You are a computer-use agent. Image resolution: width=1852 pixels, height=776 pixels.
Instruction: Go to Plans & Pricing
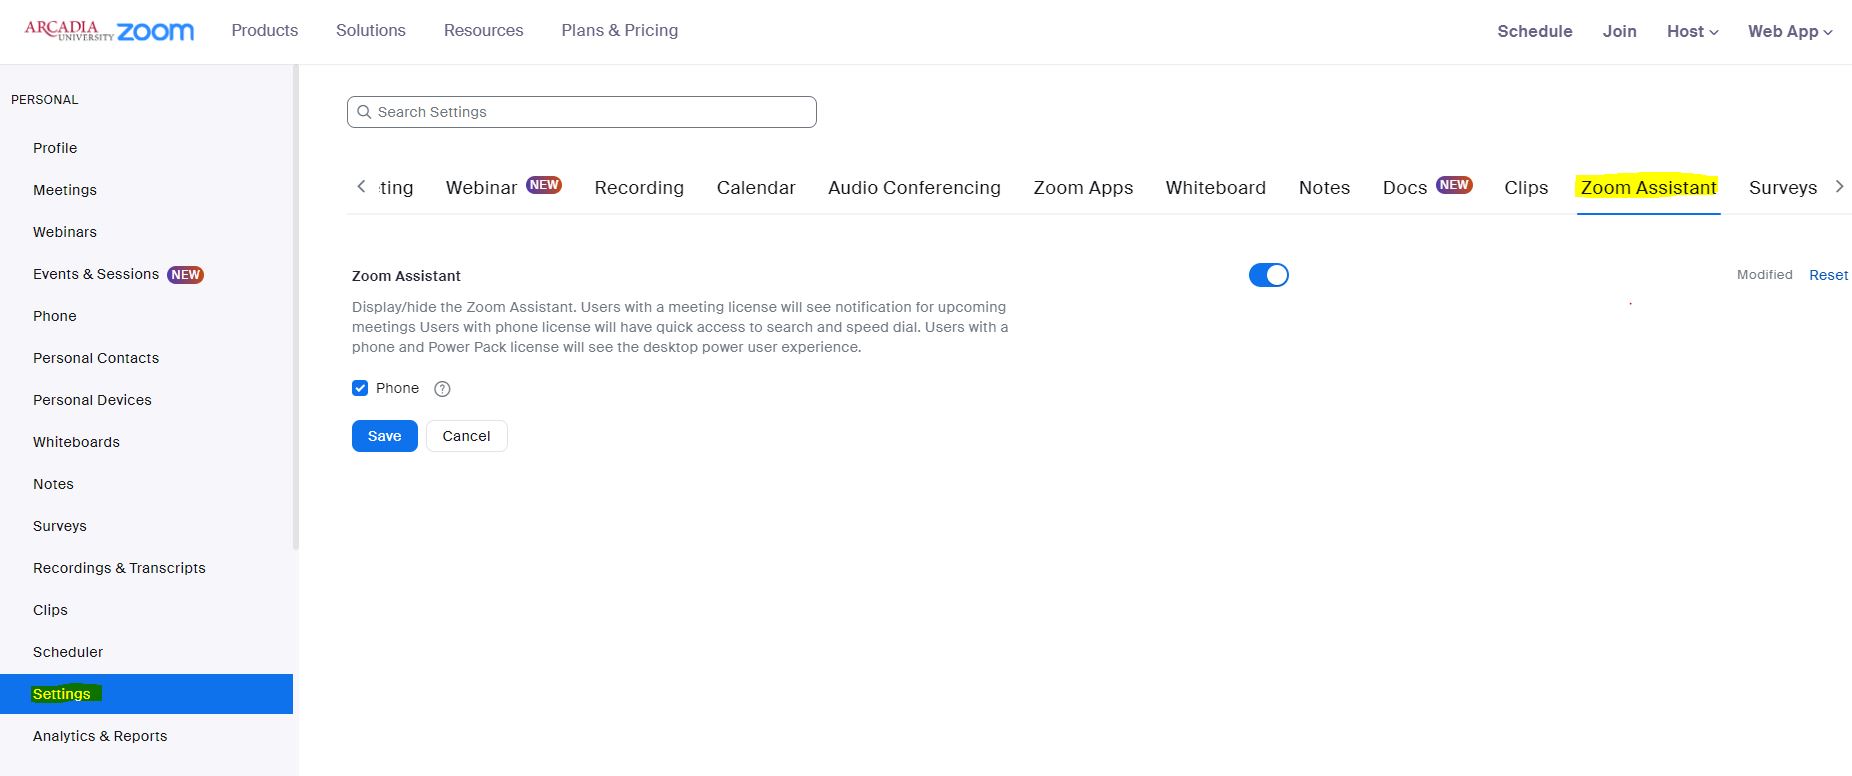(620, 30)
